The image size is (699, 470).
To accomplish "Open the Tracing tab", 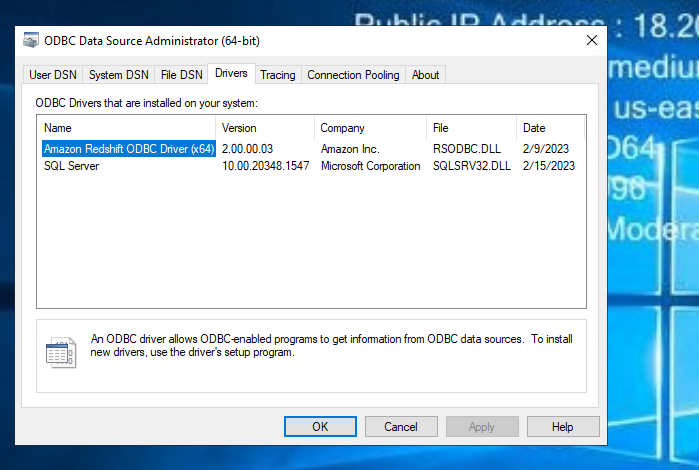I will click(278, 75).
